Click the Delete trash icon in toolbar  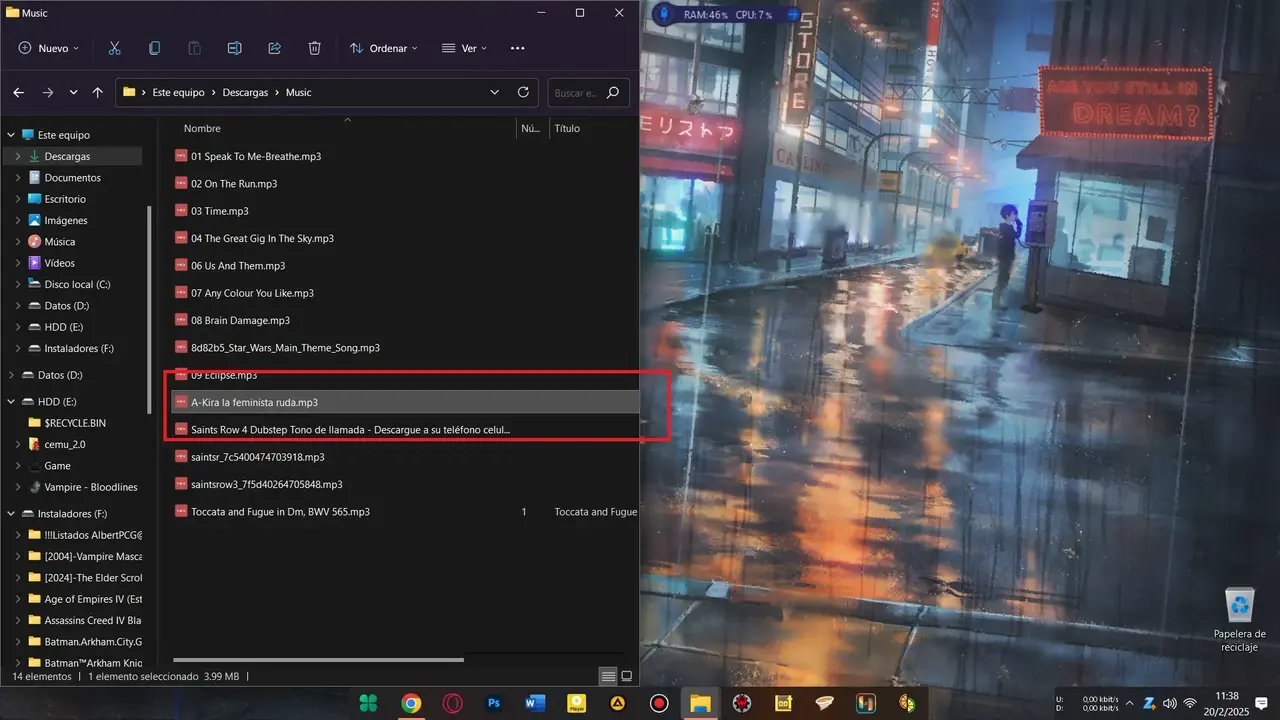314,48
